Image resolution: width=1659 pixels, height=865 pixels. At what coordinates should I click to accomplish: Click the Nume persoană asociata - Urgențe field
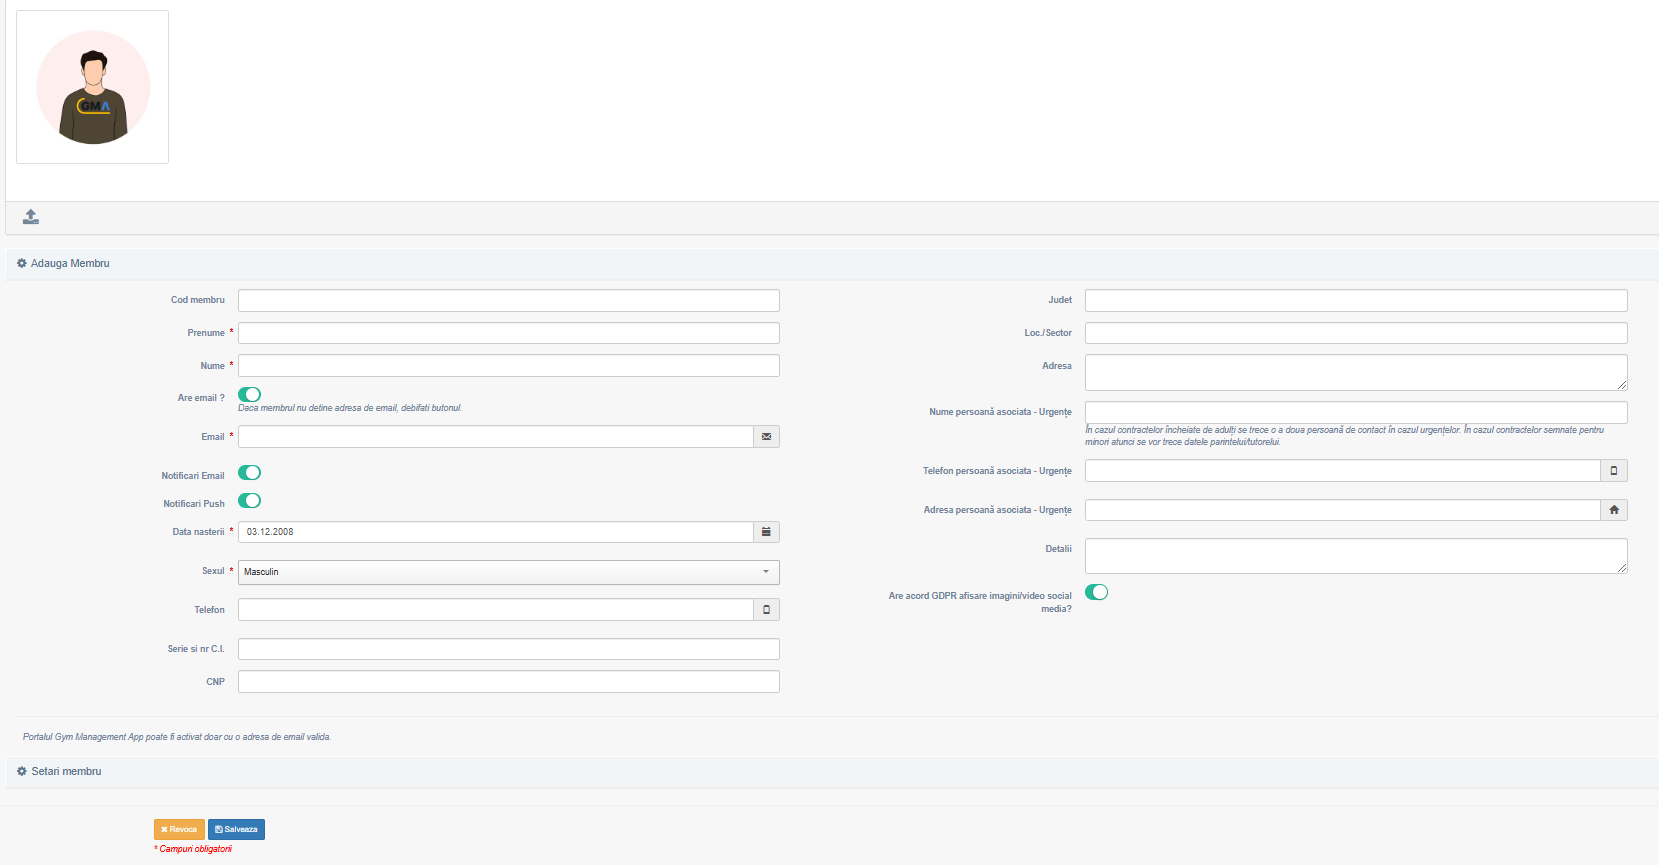coord(1356,412)
